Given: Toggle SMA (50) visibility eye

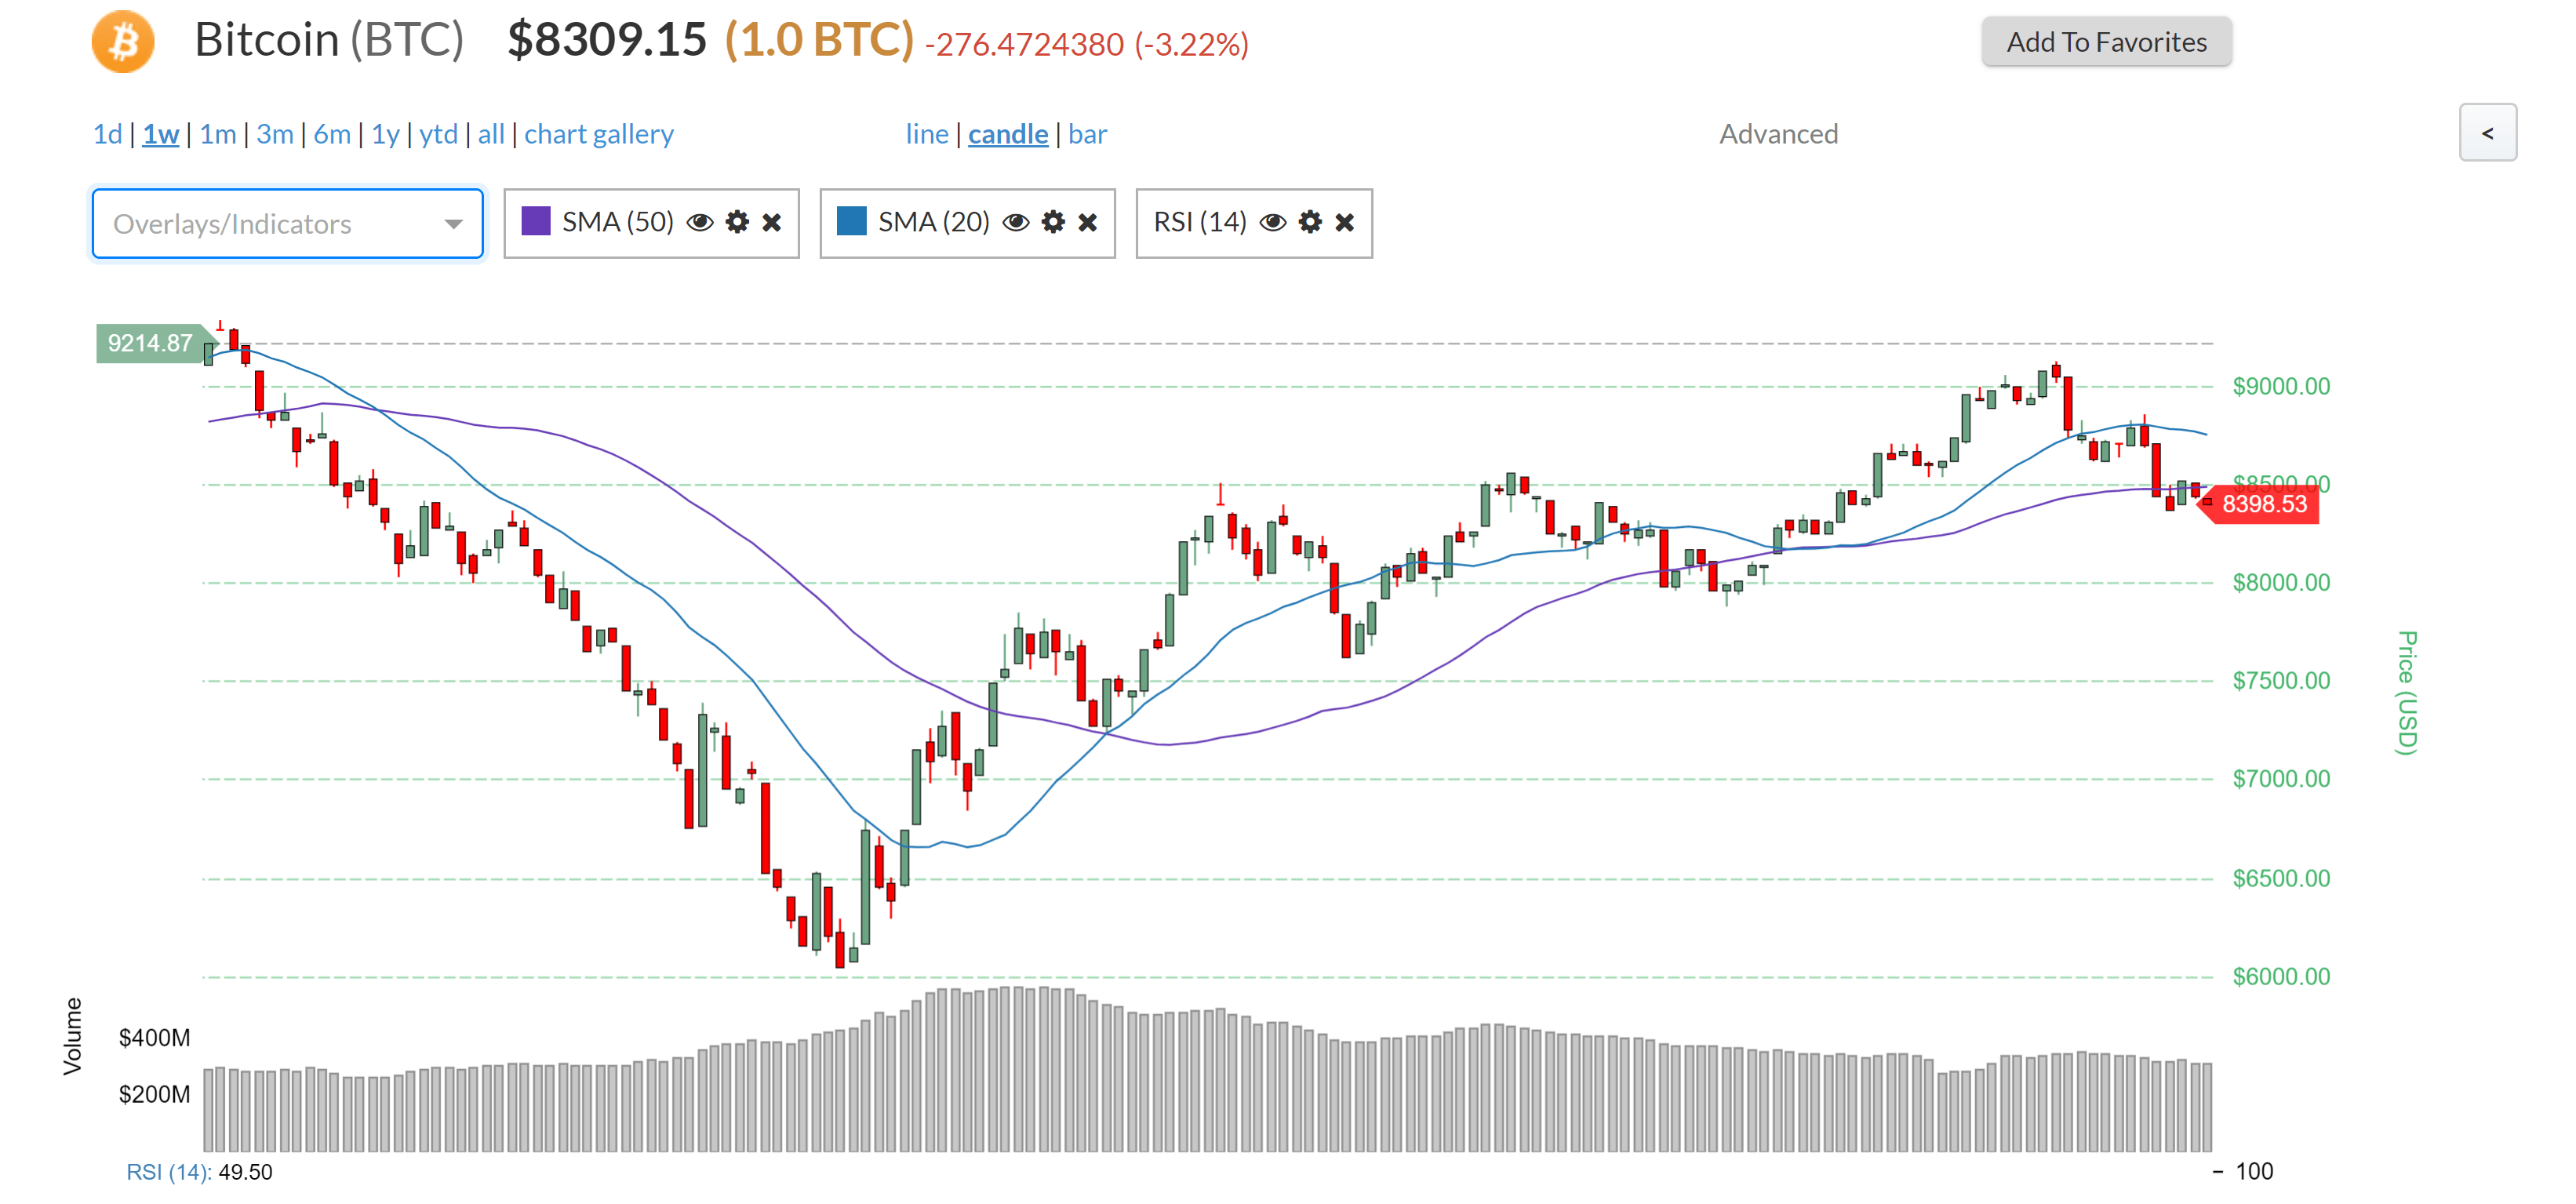Looking at the screenshot, I should point(700,222).
